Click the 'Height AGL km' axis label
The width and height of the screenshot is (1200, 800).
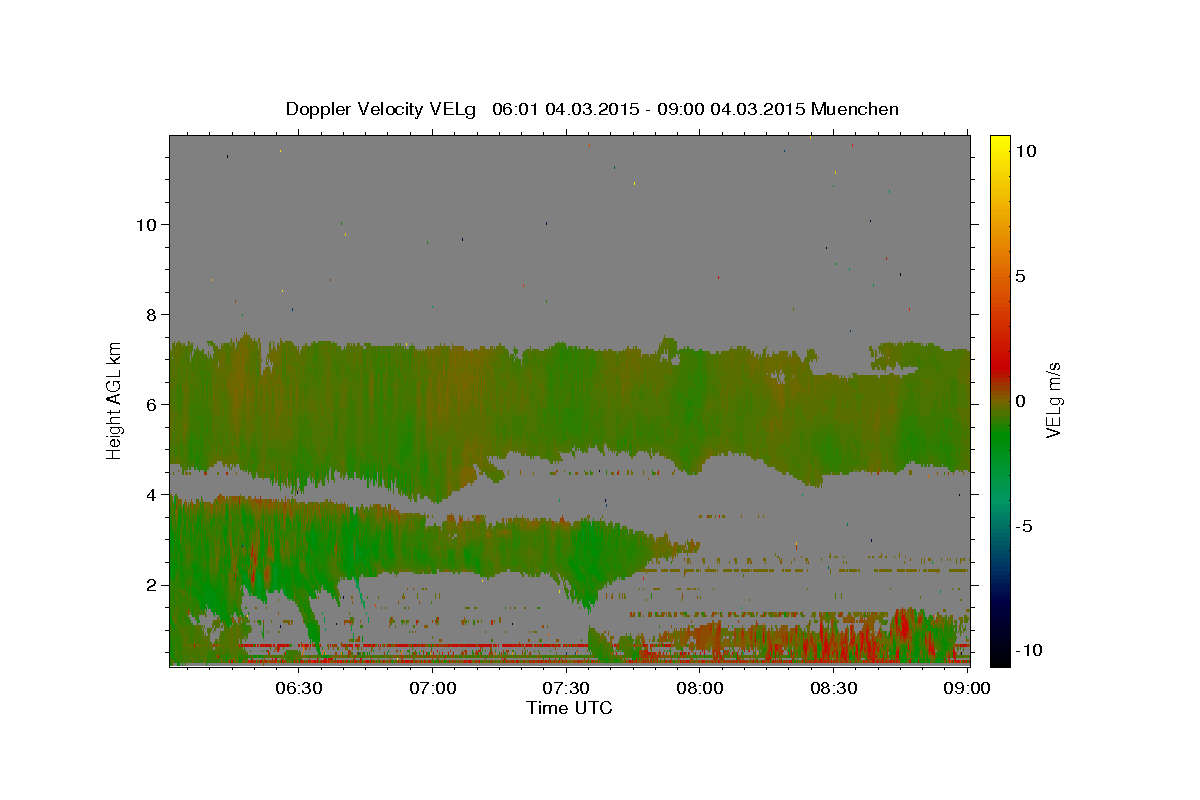click(x=115, y=399)
